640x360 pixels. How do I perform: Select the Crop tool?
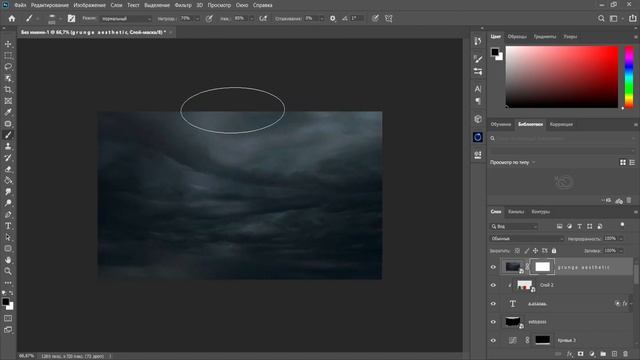8,89
